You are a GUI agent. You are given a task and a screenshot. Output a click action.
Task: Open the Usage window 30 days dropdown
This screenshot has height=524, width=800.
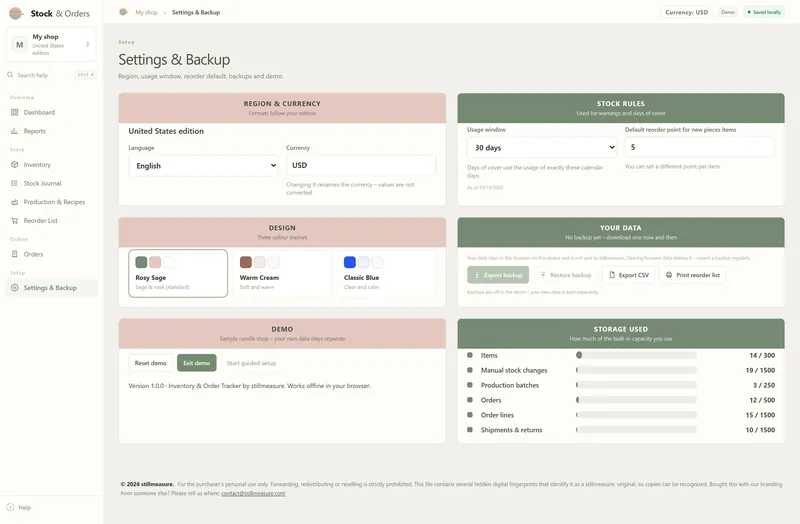(x=542, y=147)
